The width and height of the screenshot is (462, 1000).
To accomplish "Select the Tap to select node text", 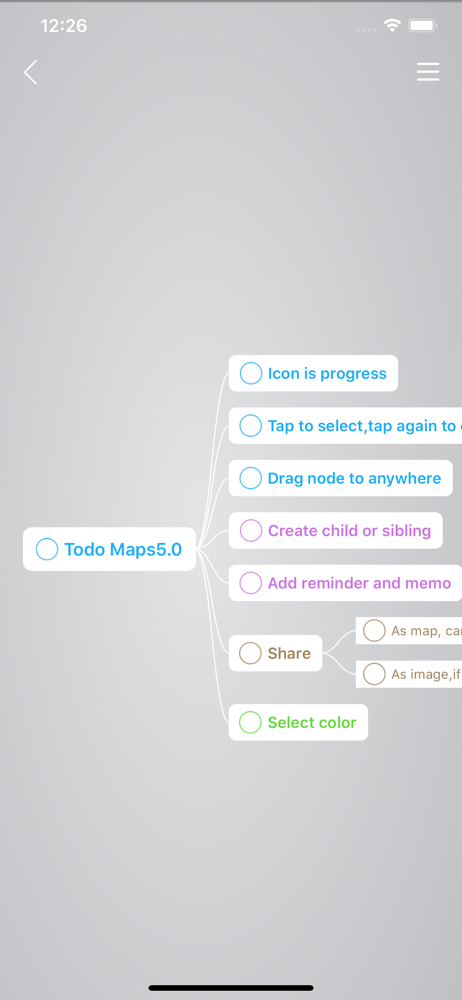I will [362, 426].
